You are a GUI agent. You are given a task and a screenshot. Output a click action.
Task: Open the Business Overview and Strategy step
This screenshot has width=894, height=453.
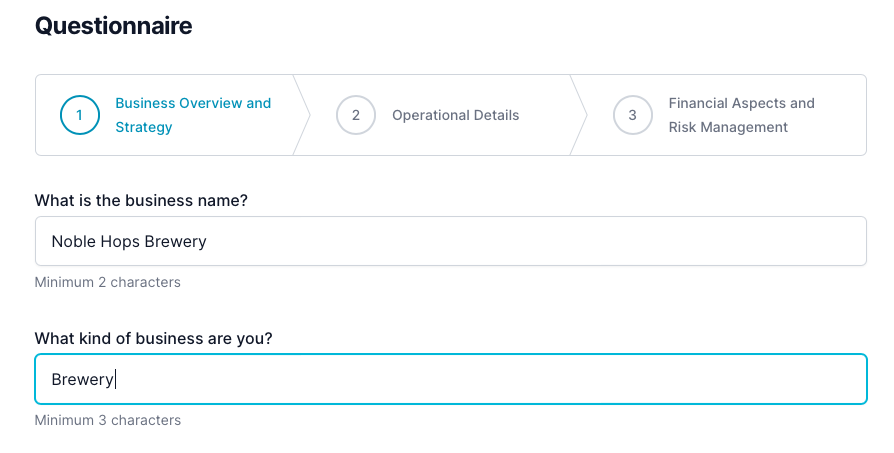[193, 104]
